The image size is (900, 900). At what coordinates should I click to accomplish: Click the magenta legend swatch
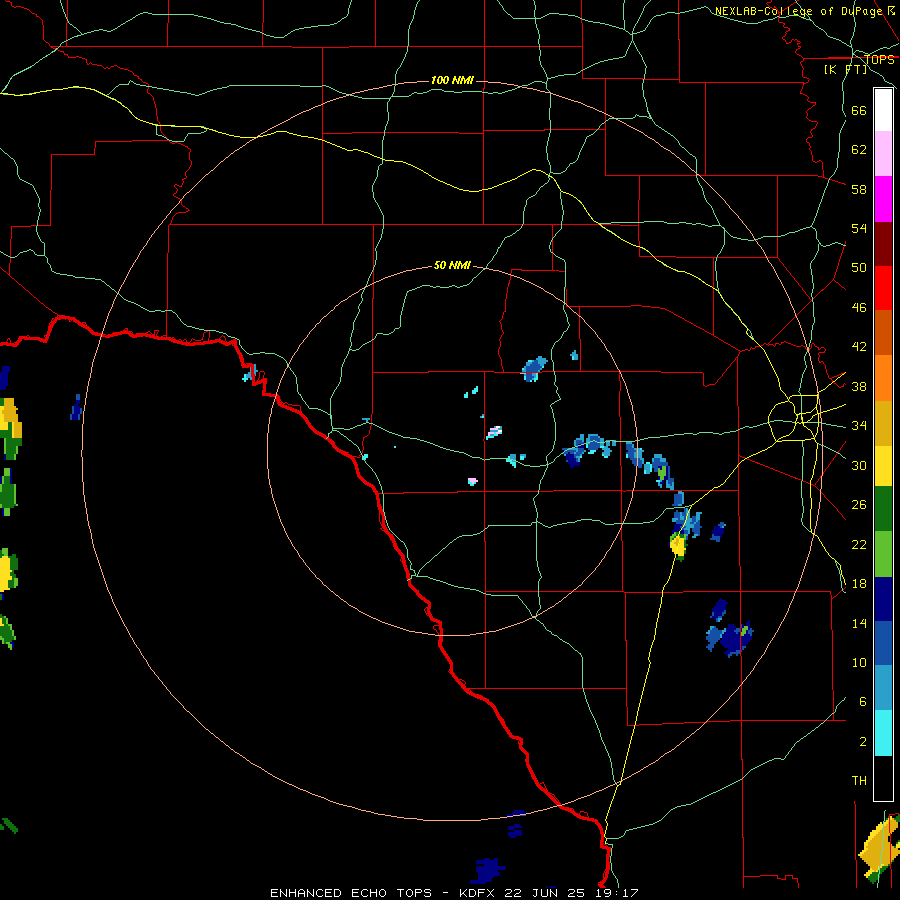point(883,199)
